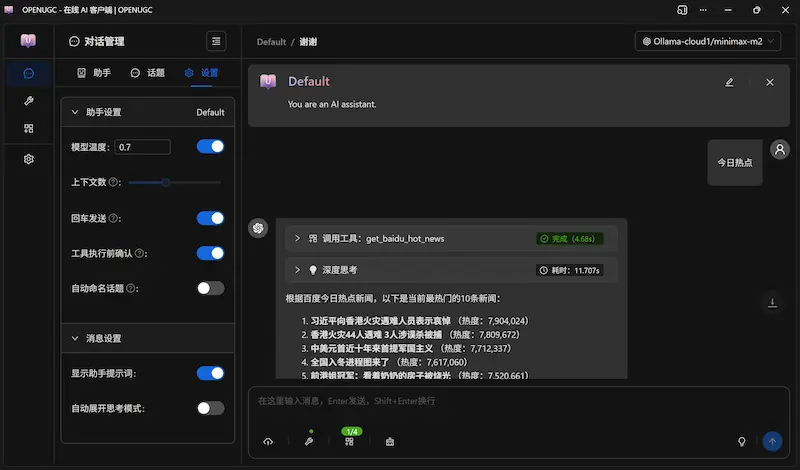Screen dimensions: 800x470
Task: Collapse the 助手设置 section
Action: point(74,112)
